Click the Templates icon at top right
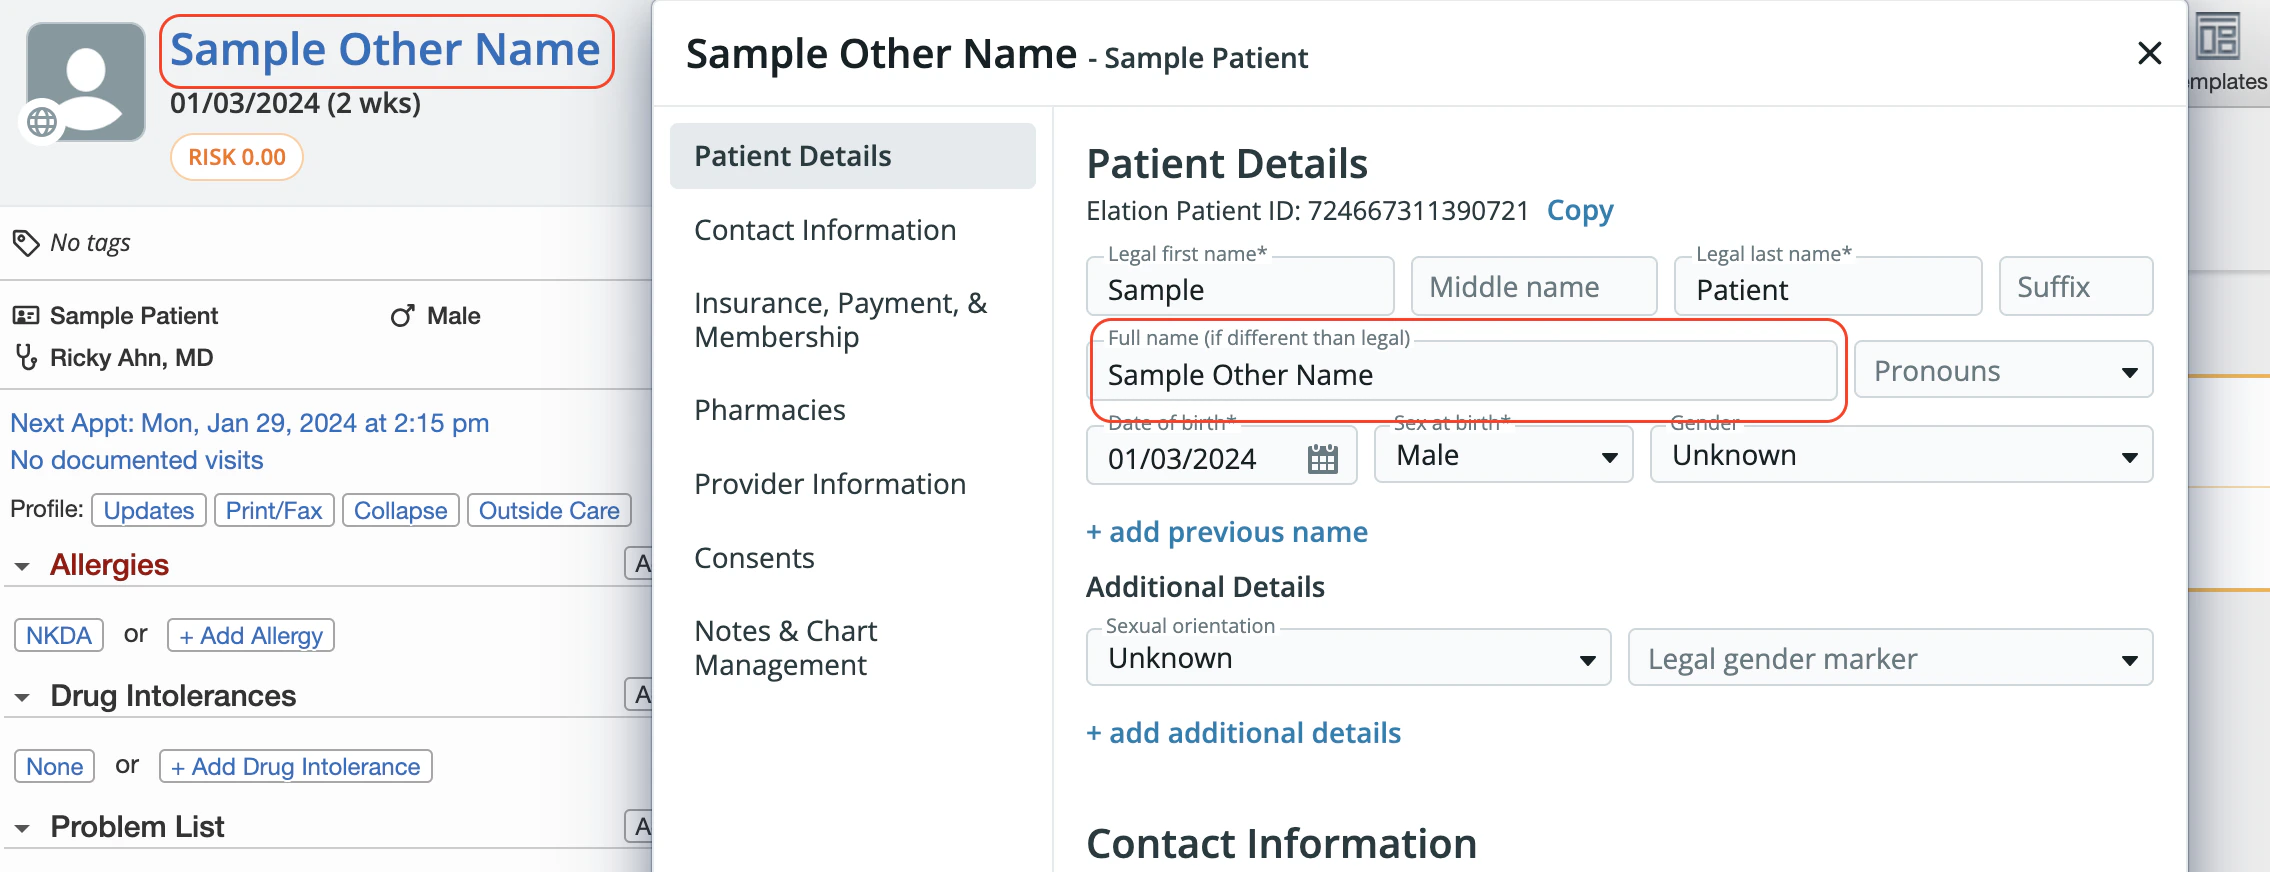Screen dimensions: 2270x872 (x=2217, y=40)
